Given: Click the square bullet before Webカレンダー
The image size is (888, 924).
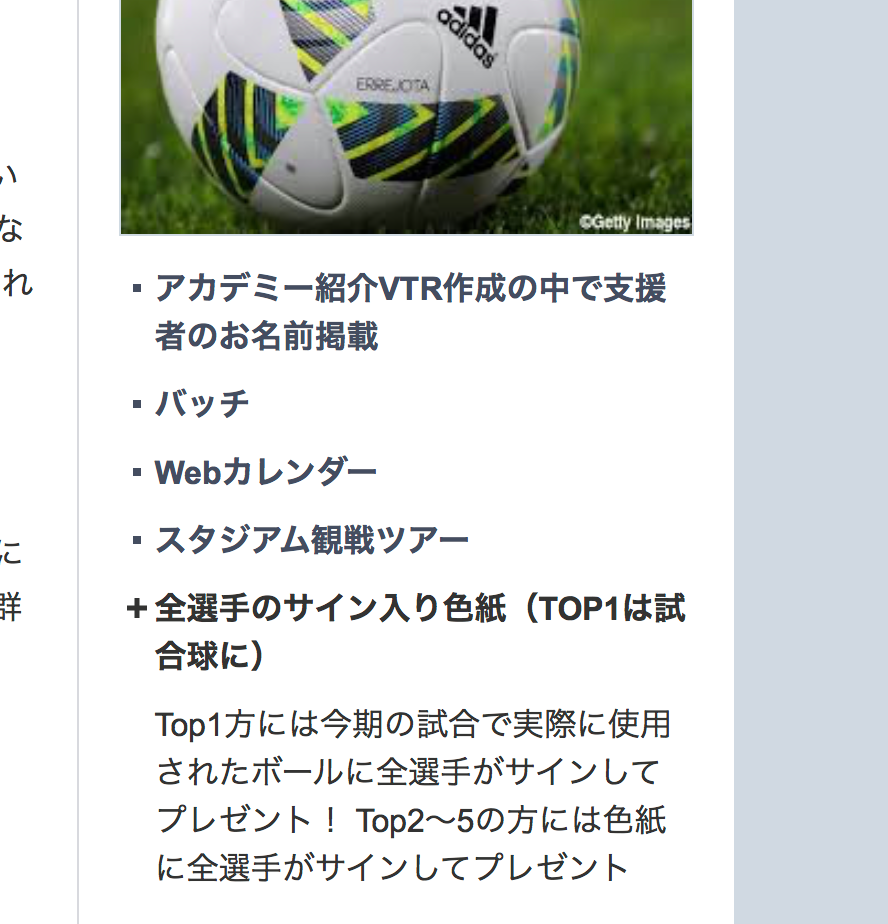Looking at the screenshot, I should (137, 473).
